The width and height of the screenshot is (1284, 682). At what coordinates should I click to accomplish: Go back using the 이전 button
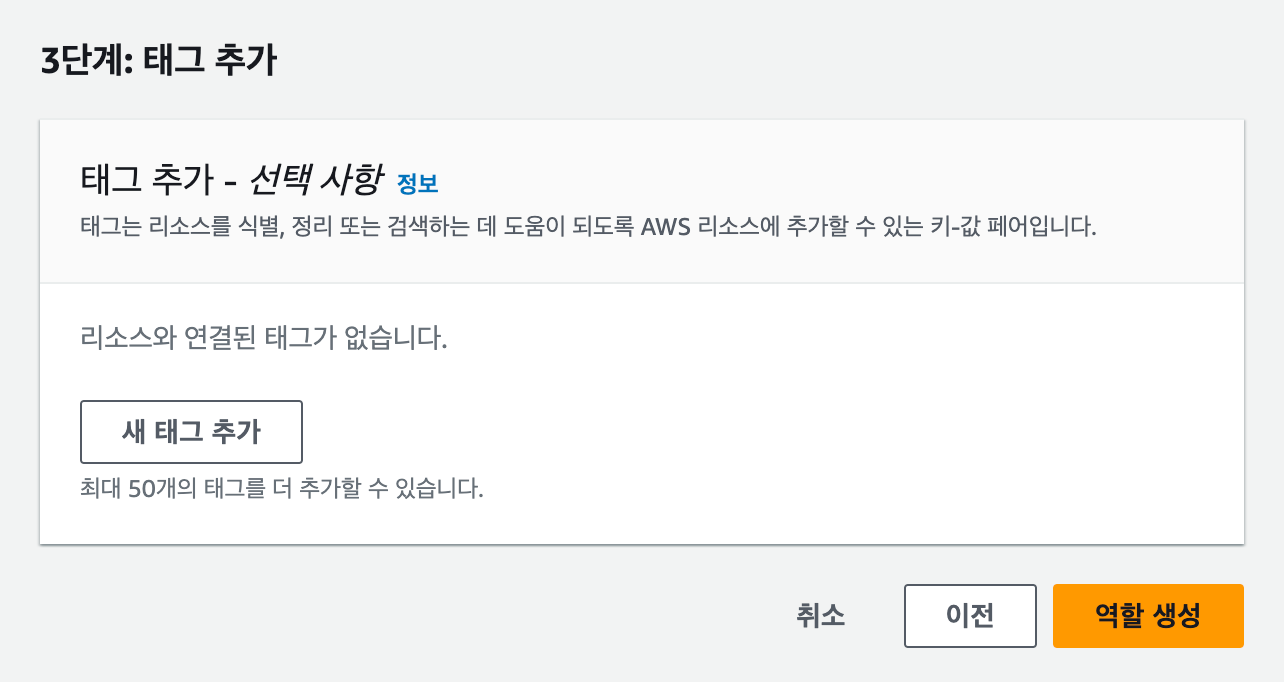tap(970, 616)
